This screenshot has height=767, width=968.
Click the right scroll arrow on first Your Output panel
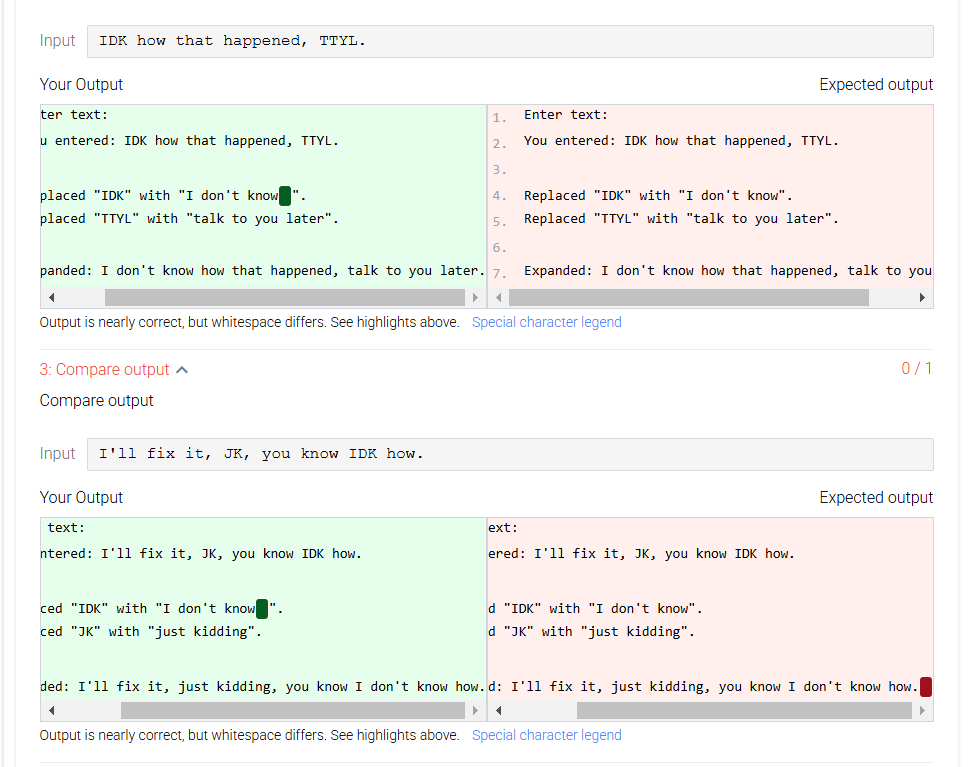coord(476,297)
